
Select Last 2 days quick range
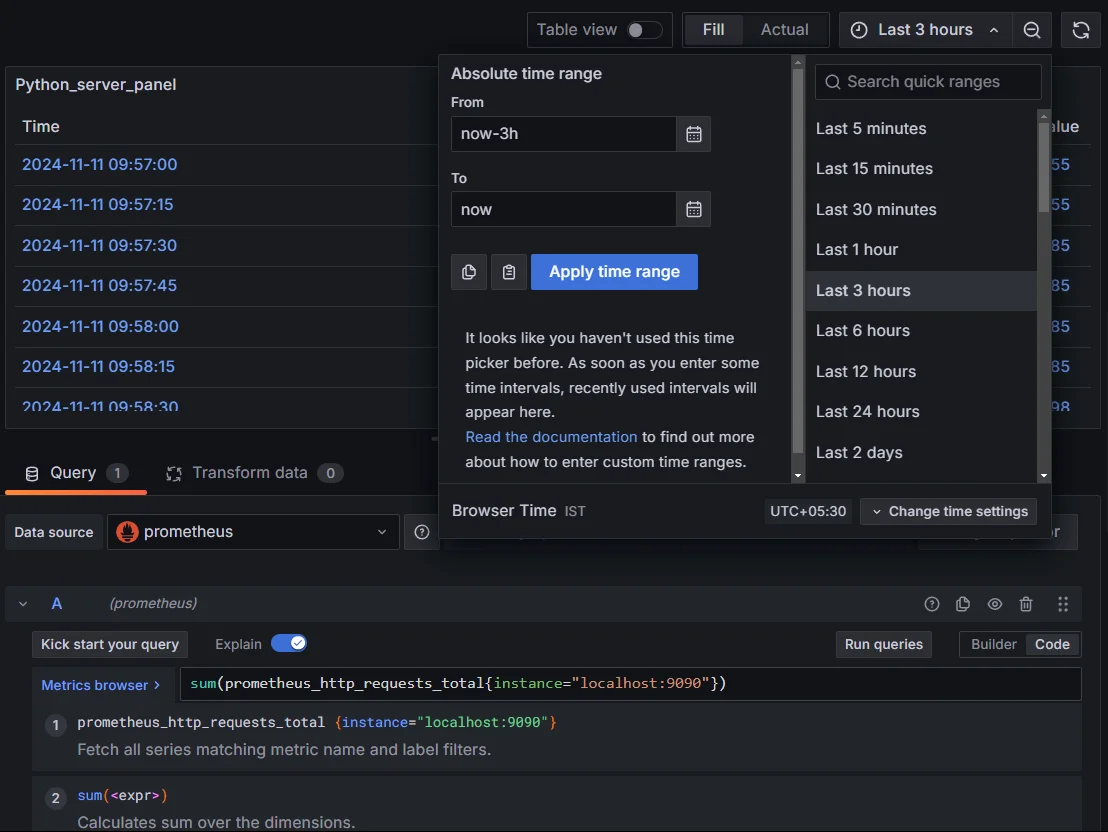tap(921, 452)
